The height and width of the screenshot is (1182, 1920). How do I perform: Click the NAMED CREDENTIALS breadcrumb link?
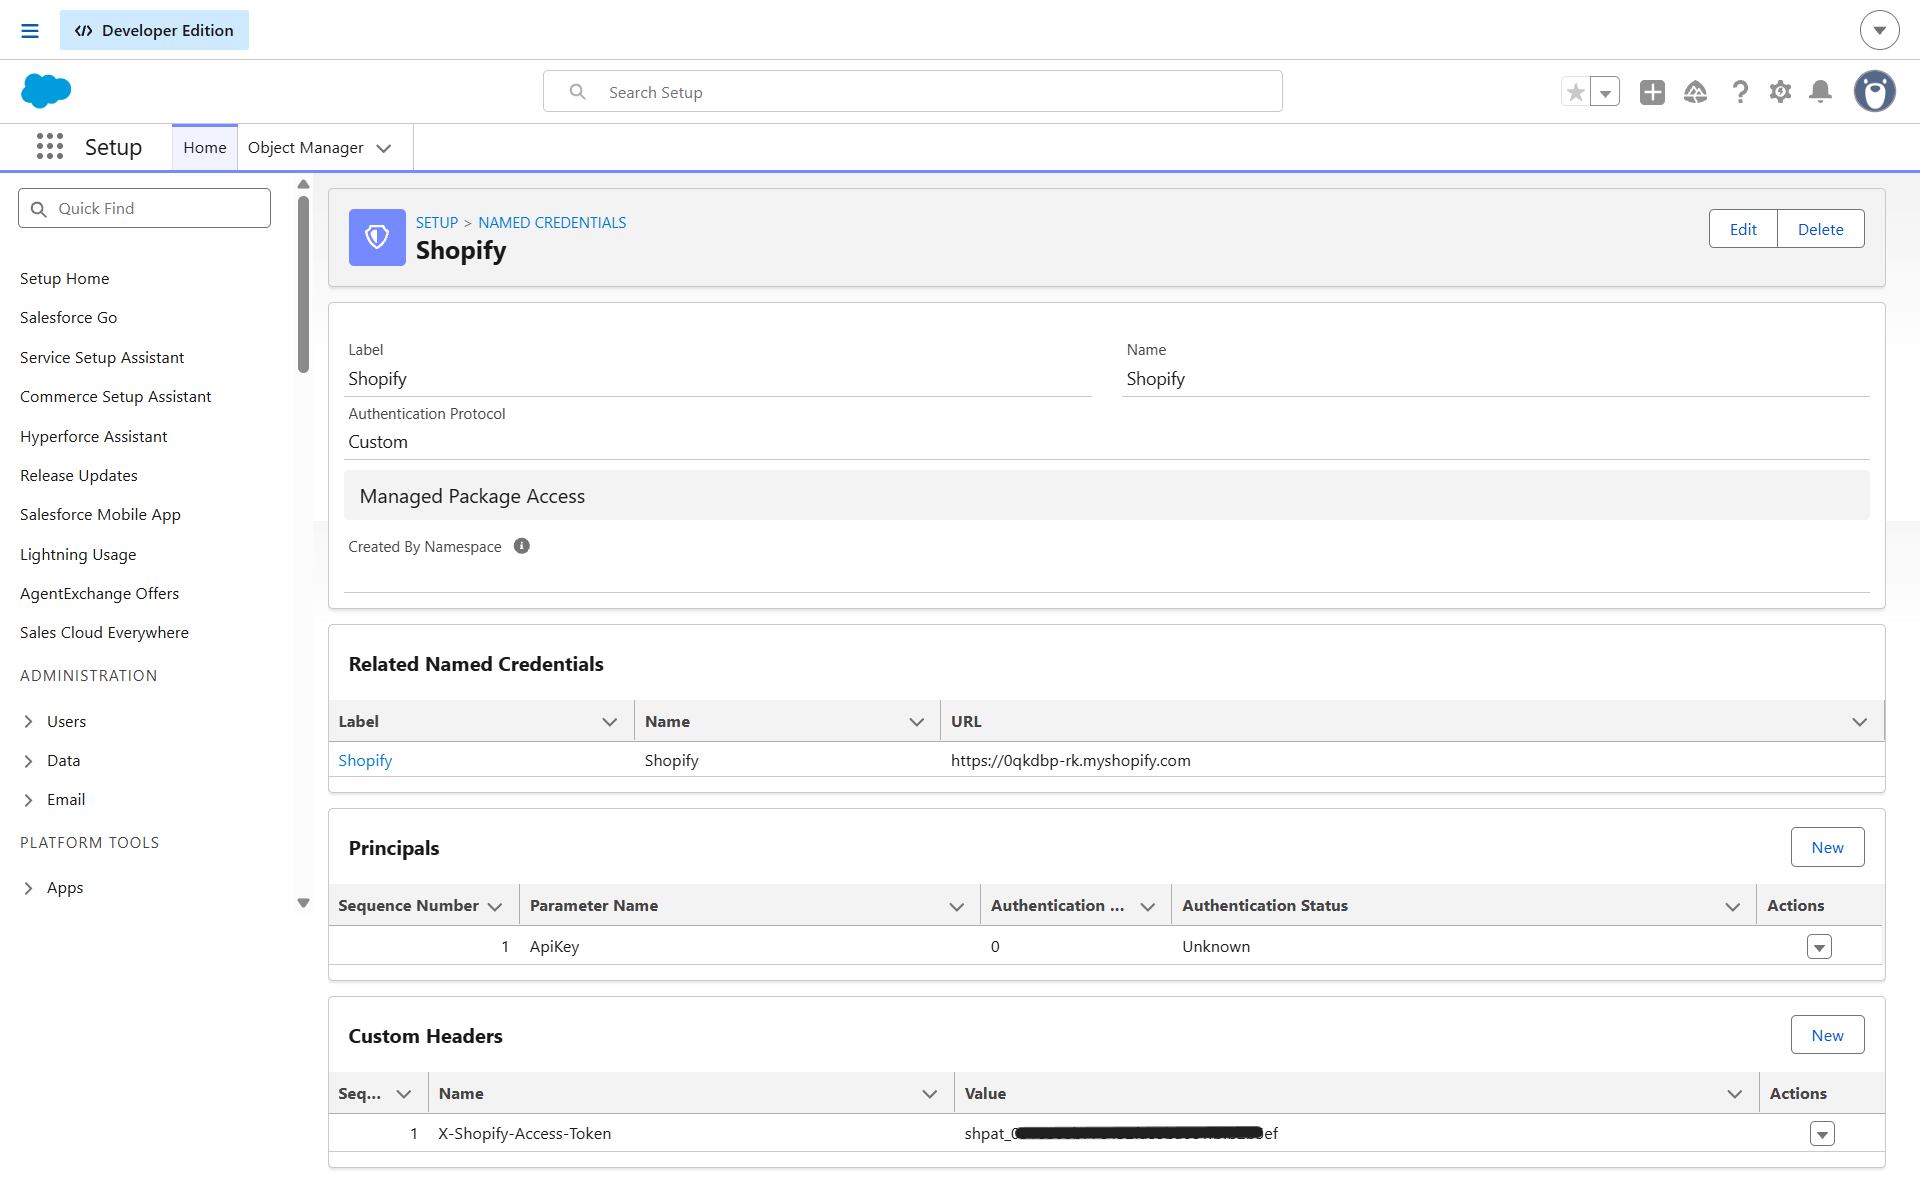(x=552, y=222)
